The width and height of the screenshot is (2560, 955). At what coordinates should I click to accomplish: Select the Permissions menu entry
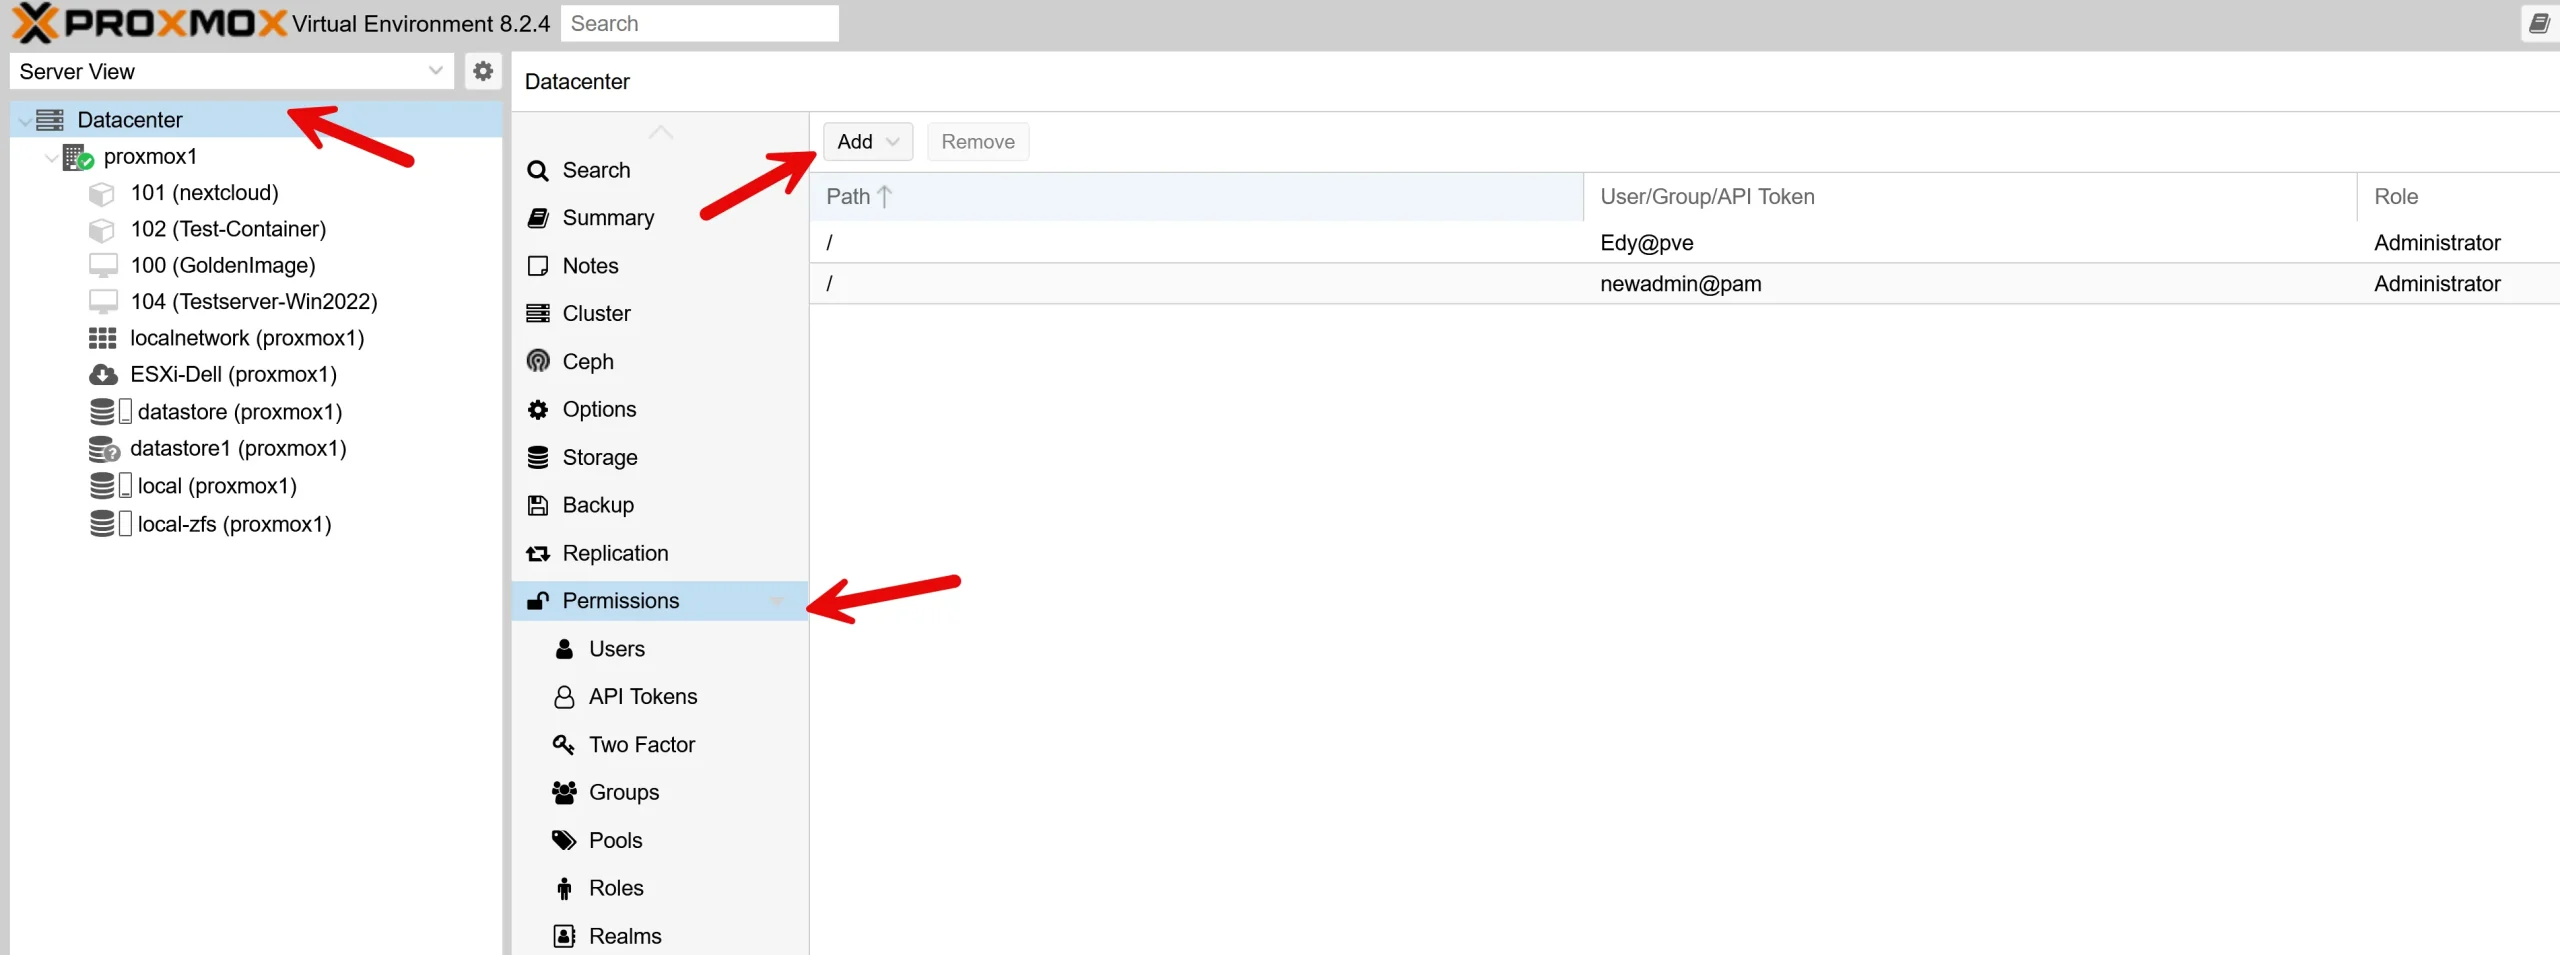pos(621,600)
